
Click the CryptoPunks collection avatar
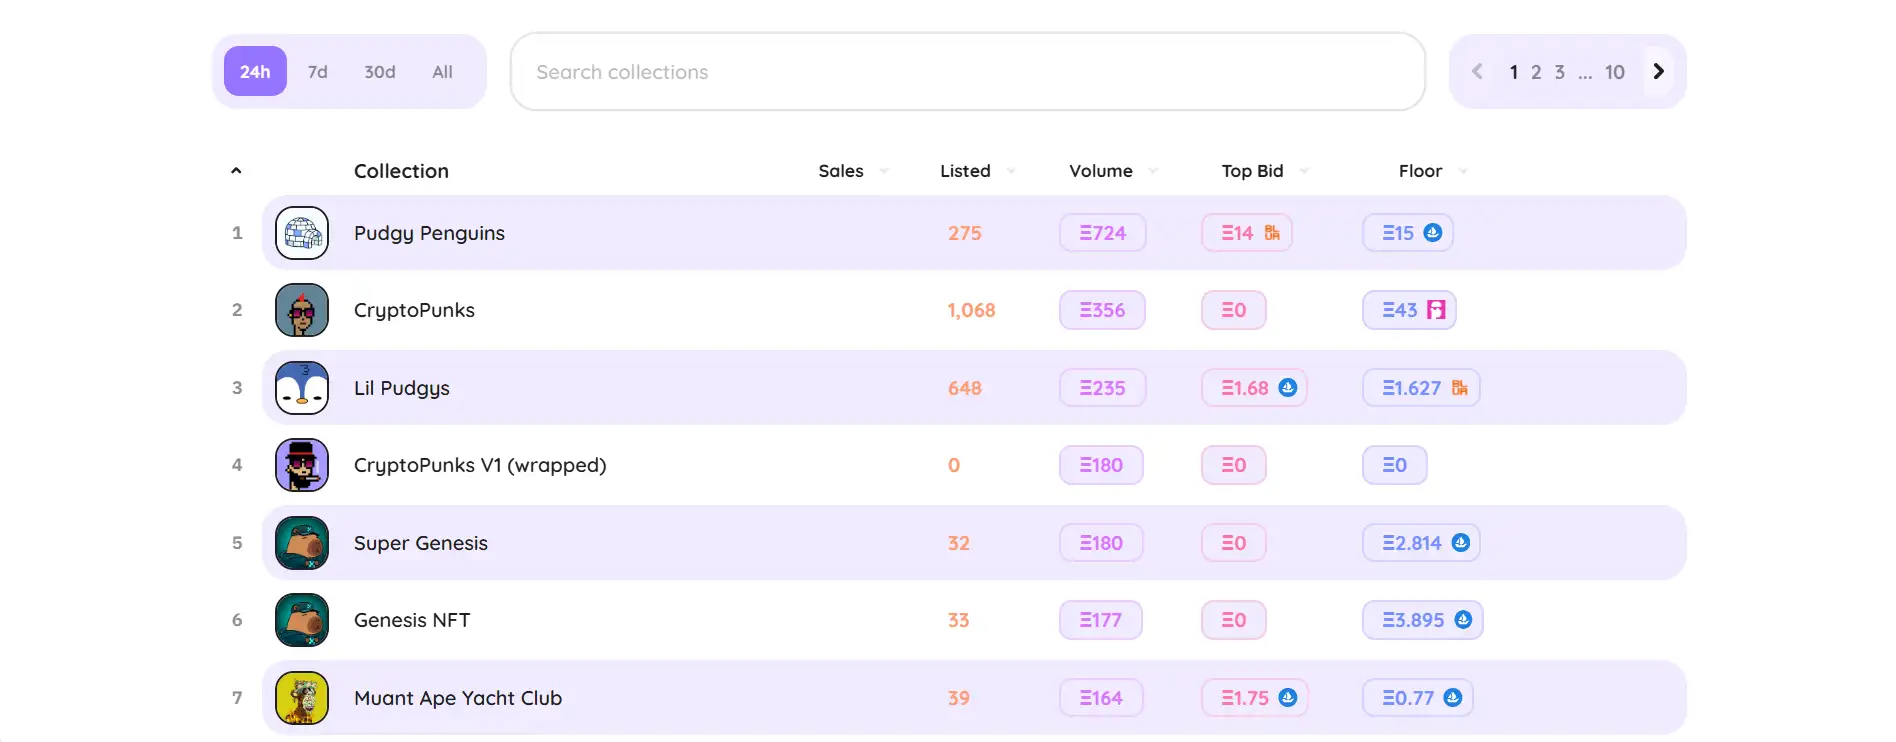[x=302, y=310]
